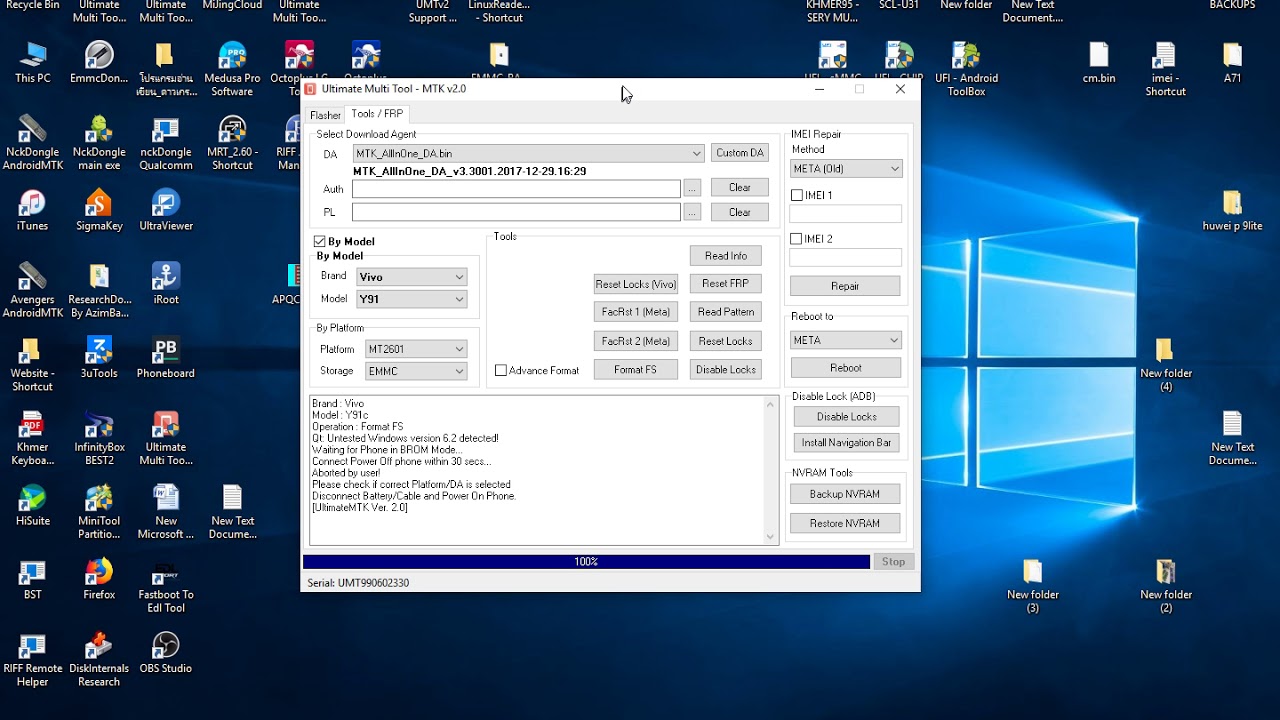1280x720 pixels.
Task: Open HiSuite desktop icon
Action: (x=32, y=506)
